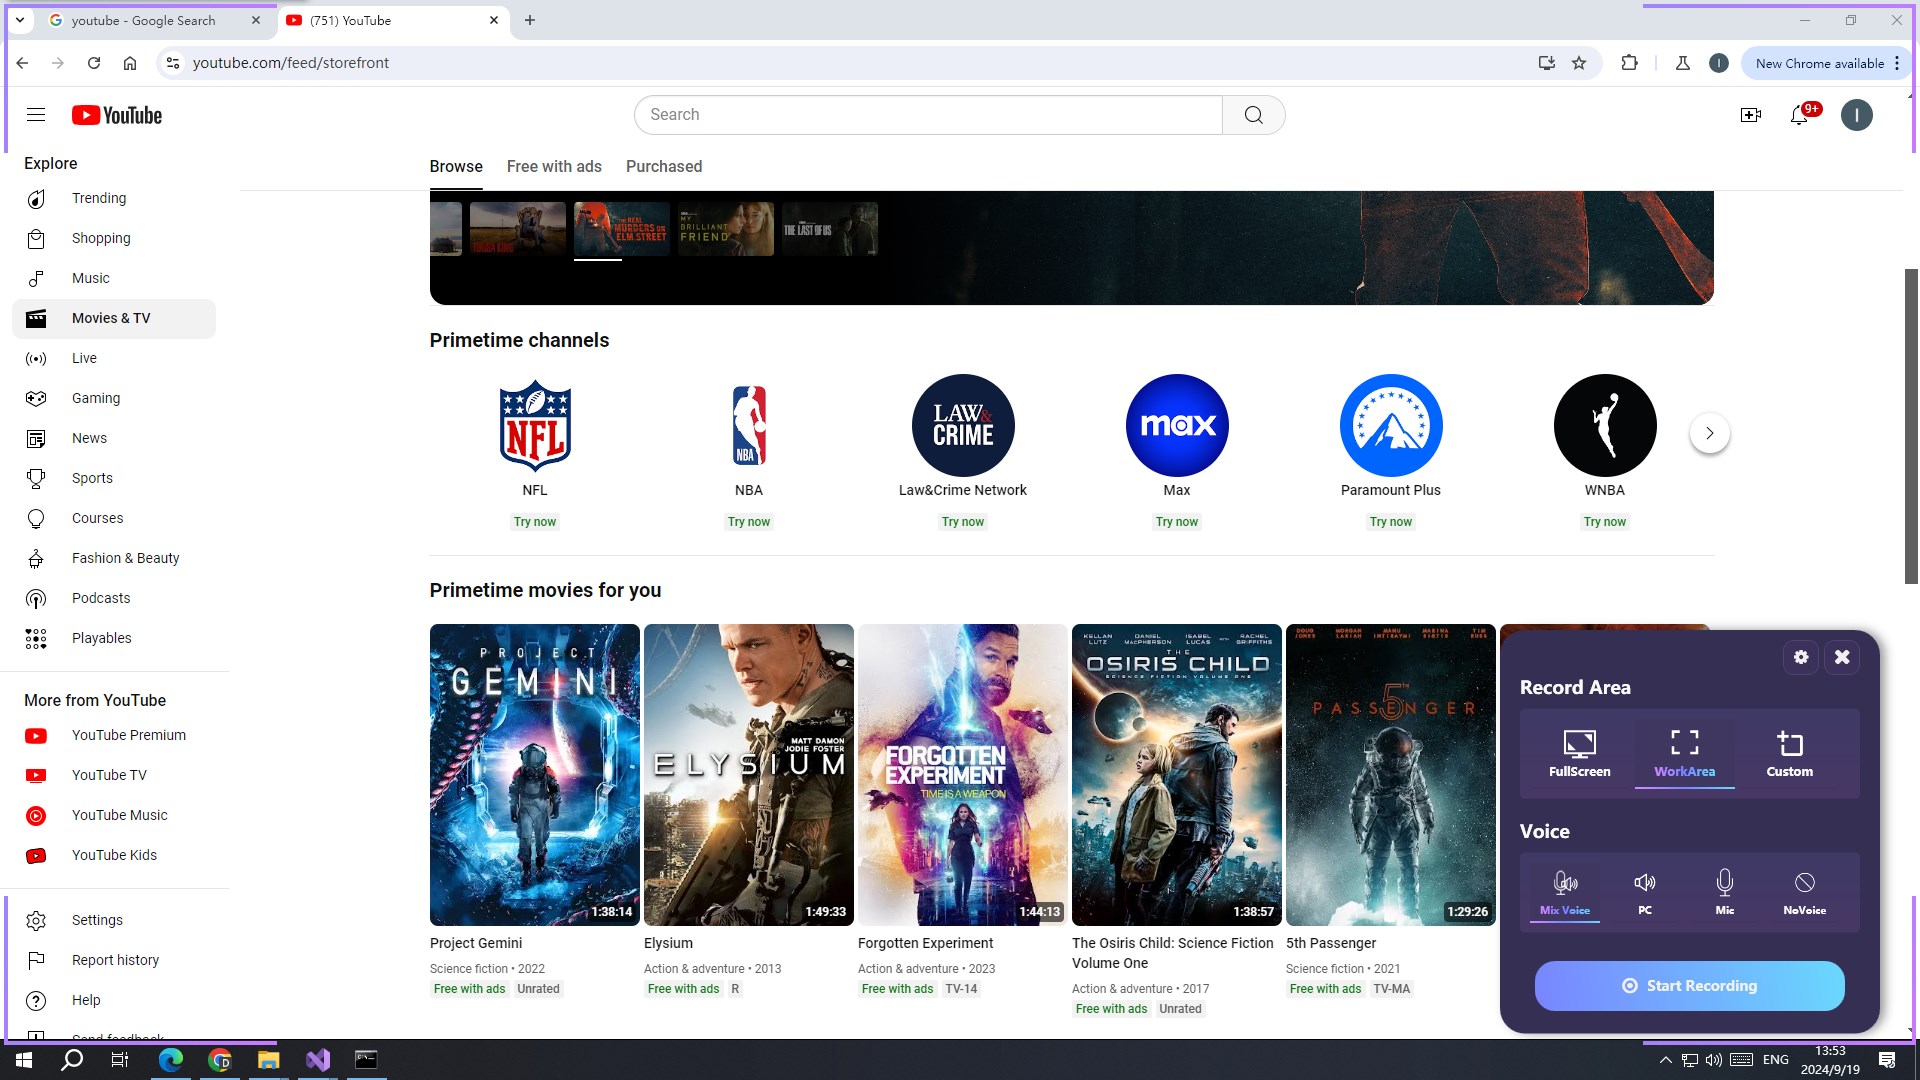Open the Elysium movie poster

coord(748,775)
